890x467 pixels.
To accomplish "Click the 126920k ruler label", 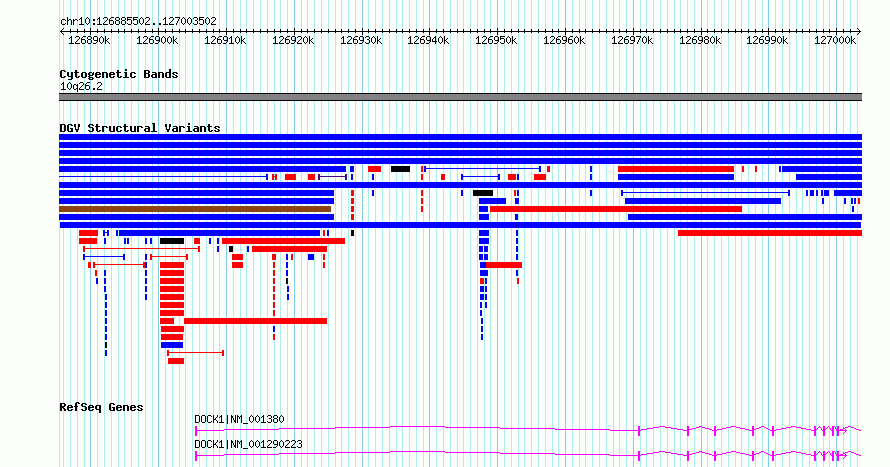I will pos(293,40).
